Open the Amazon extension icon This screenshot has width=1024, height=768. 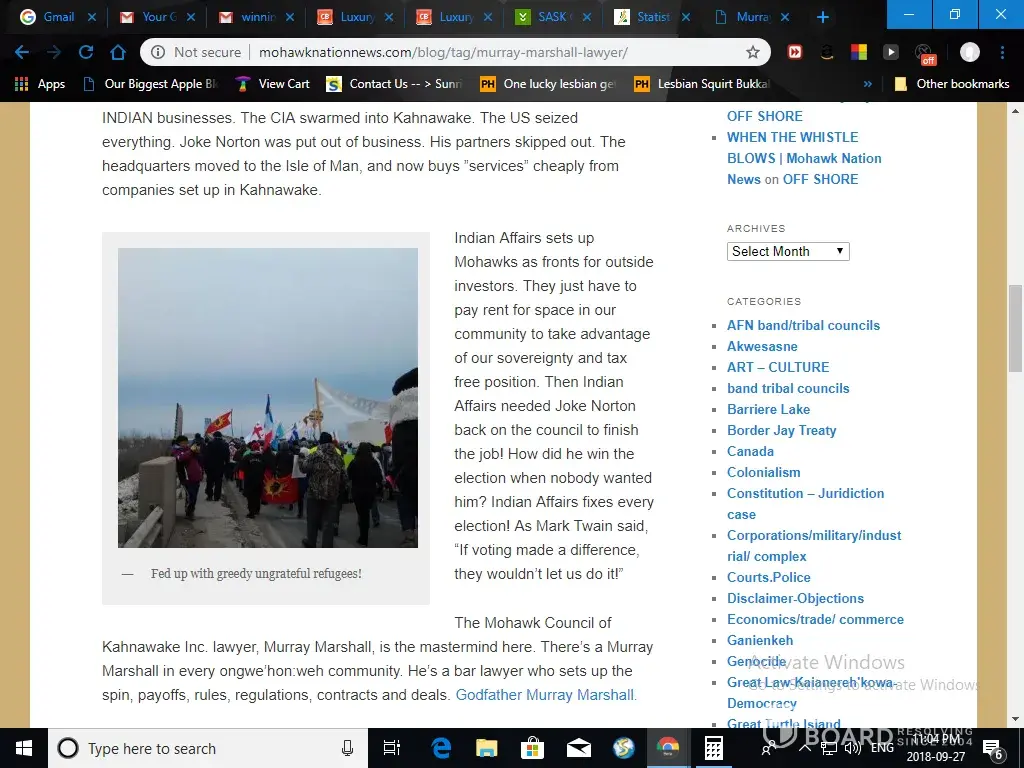coord(827,52)
